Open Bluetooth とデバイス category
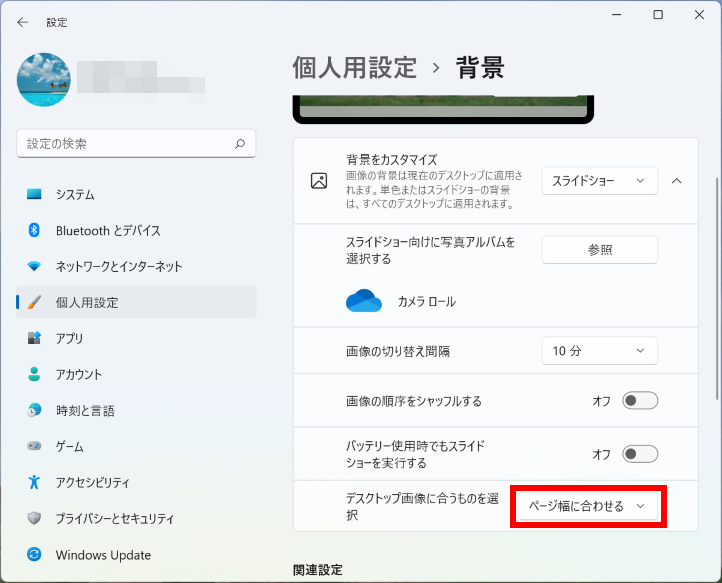The height and width of the screenshot is (583, 722). pyautogui.click(x=136, y=230)
